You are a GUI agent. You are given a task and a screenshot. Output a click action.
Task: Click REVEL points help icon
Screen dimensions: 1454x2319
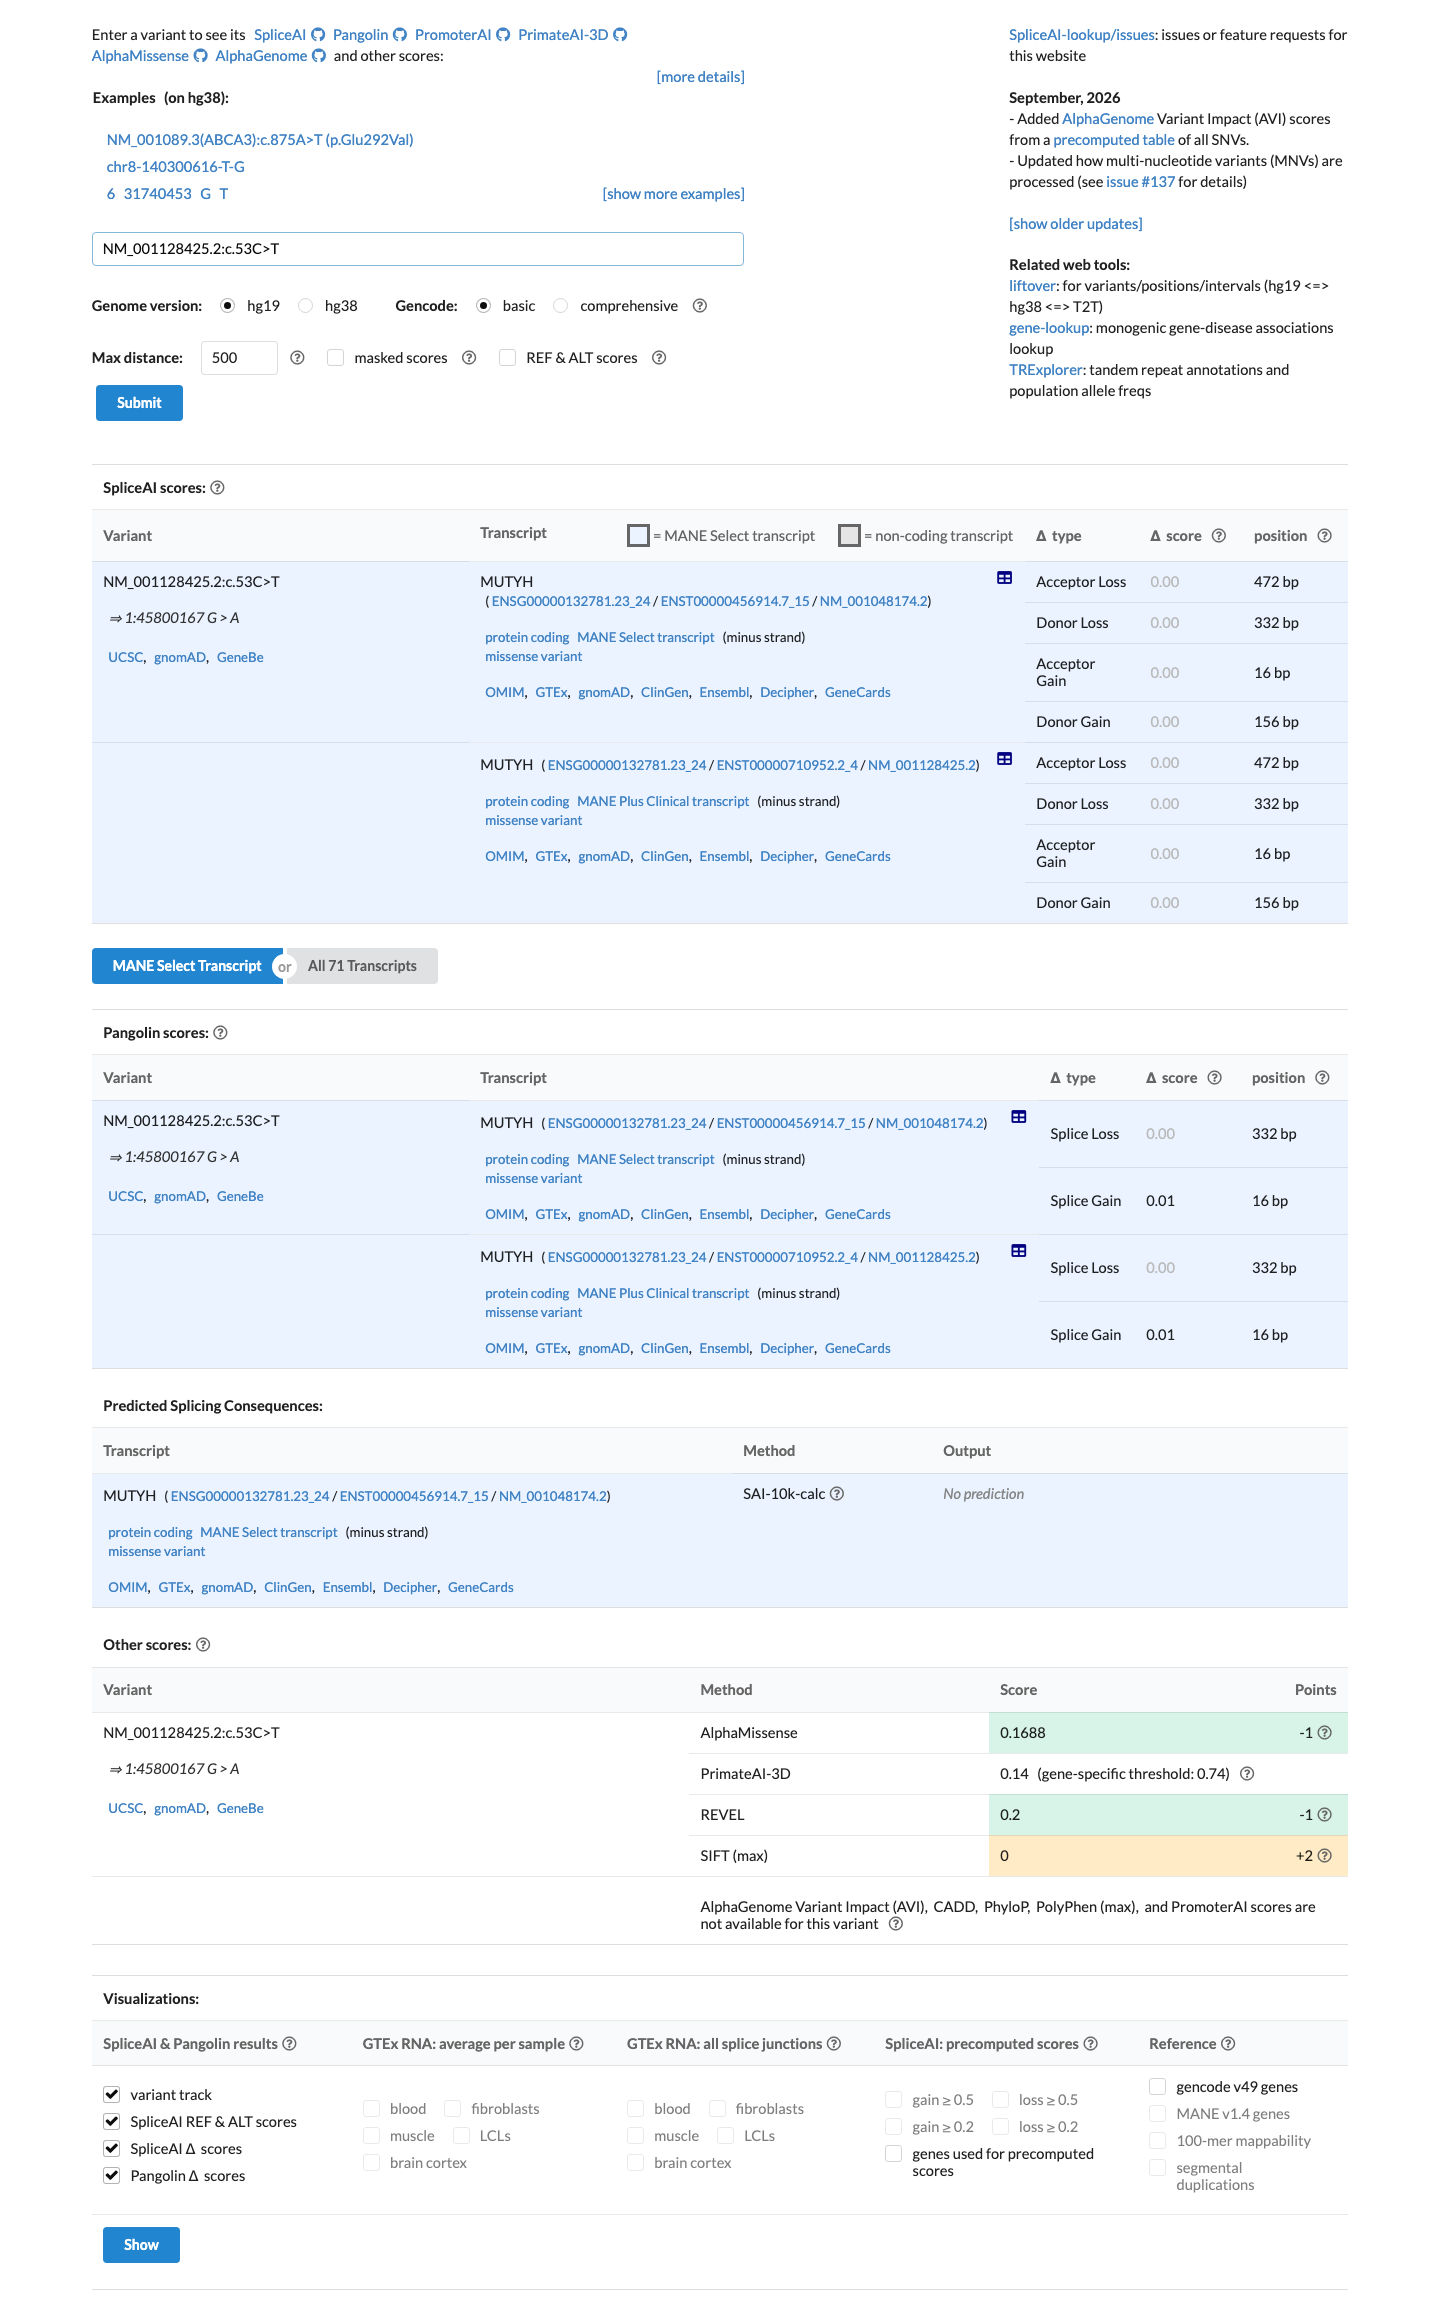click(1324, 1815)
